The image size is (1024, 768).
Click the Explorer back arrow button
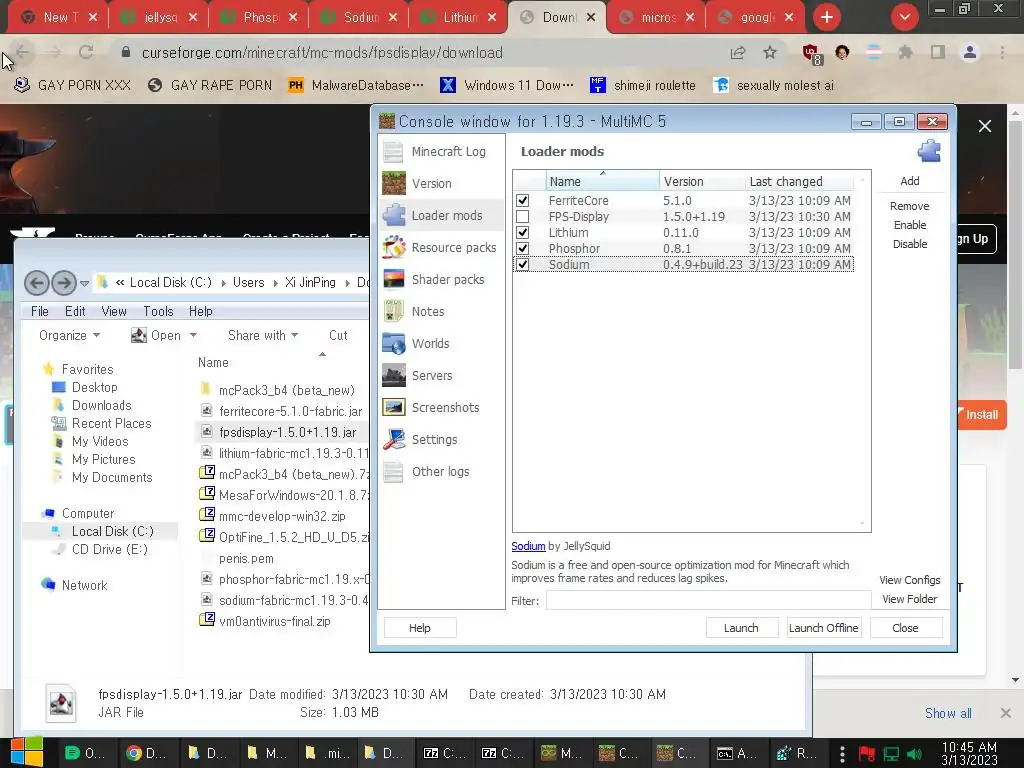pos(37,283)
